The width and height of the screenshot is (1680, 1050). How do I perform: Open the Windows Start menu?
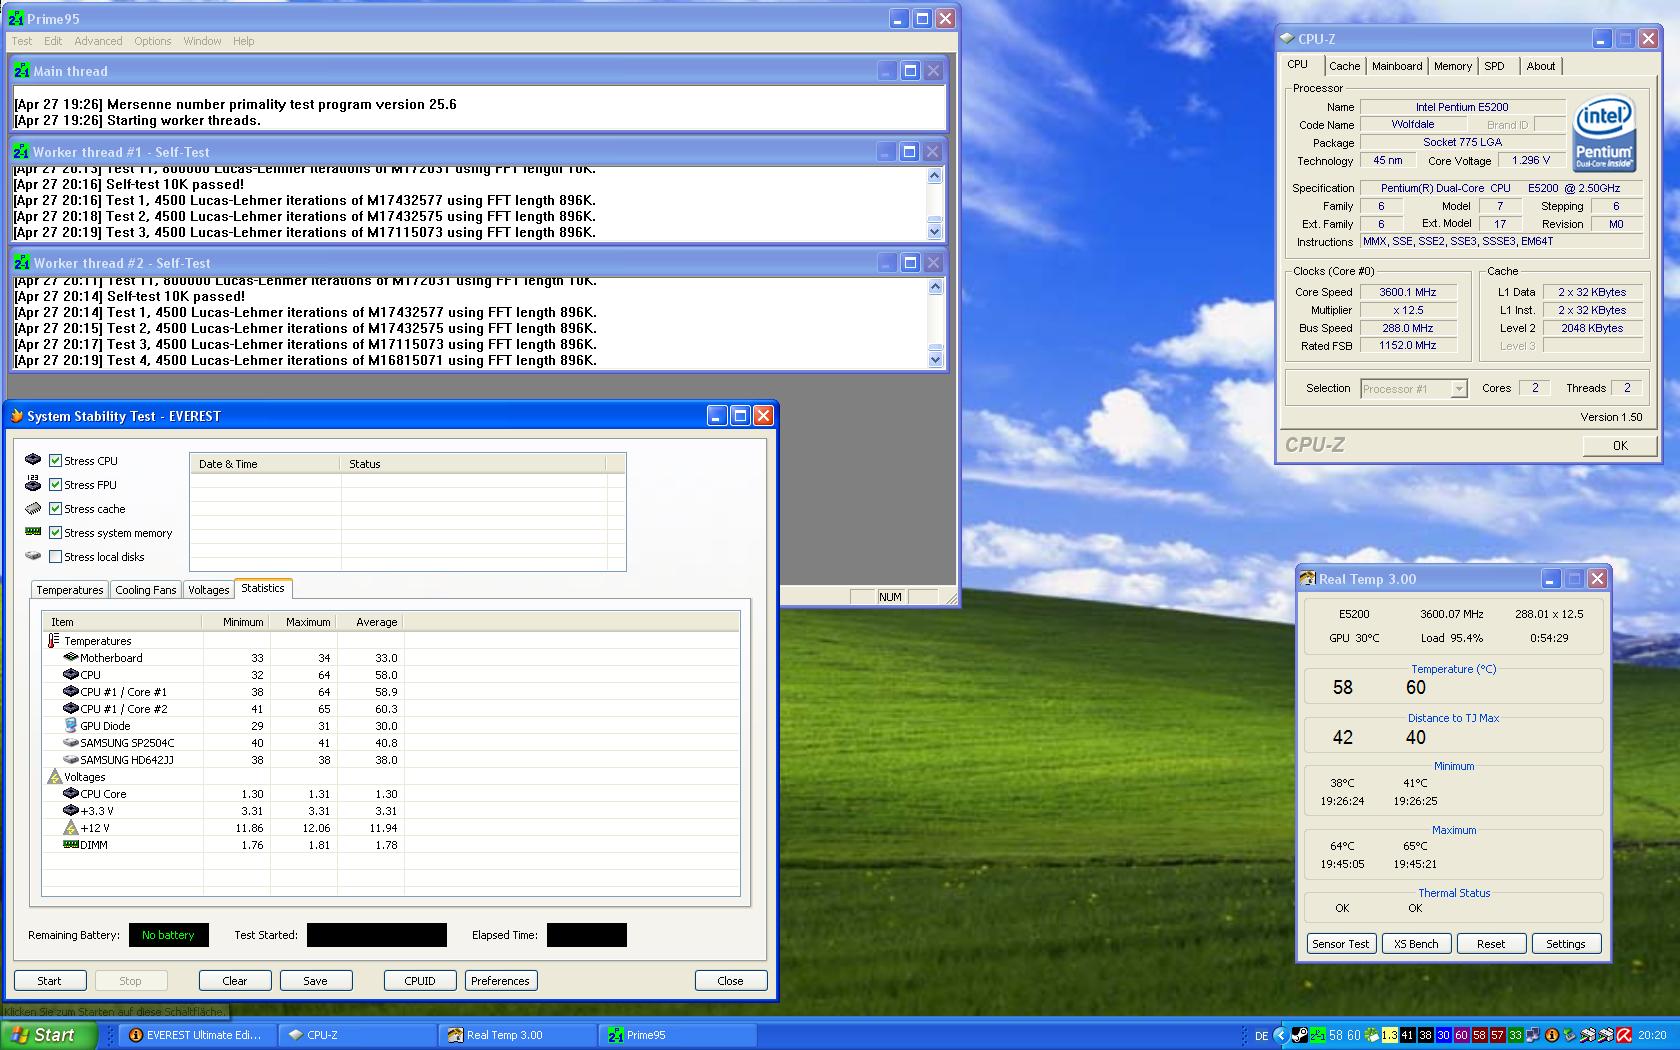[47, 1035]
